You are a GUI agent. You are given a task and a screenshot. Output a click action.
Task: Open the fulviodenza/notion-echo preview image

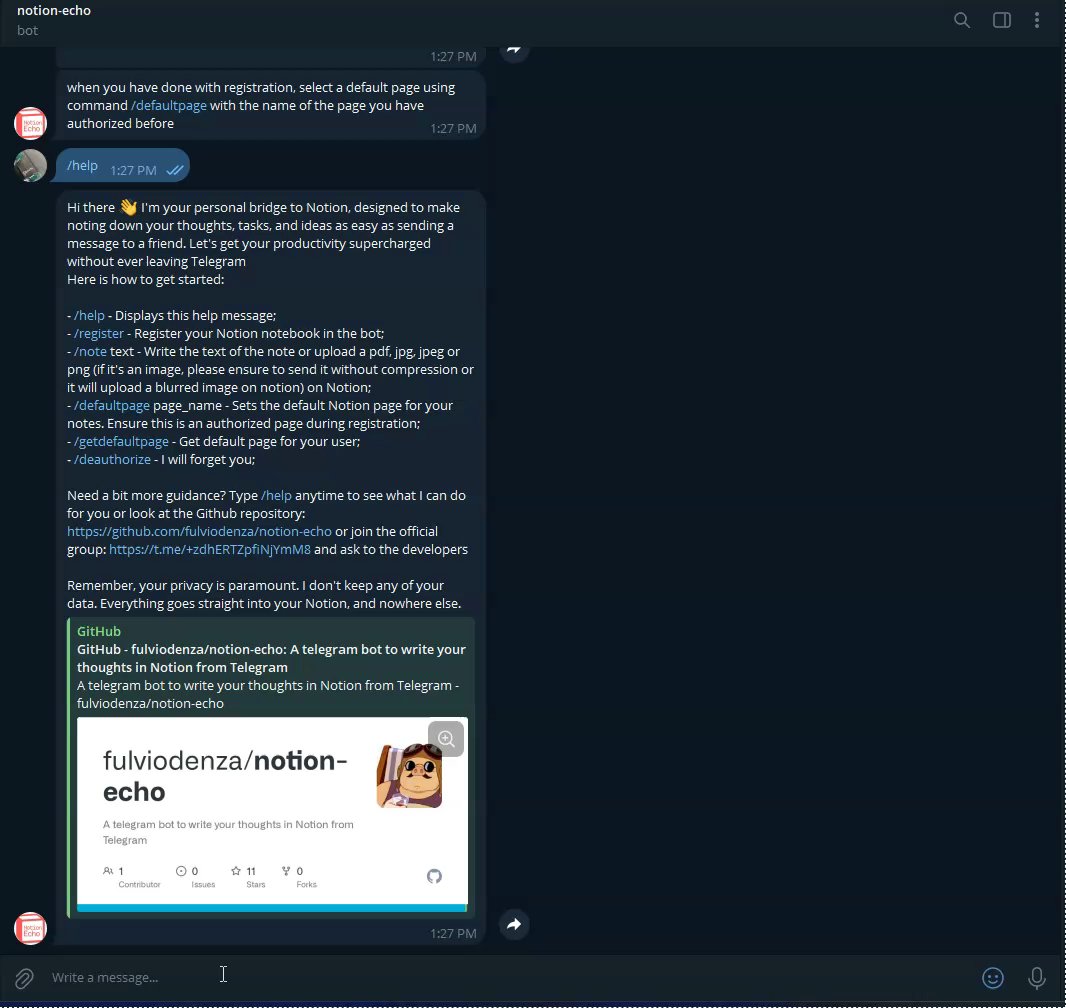(272, 814)
